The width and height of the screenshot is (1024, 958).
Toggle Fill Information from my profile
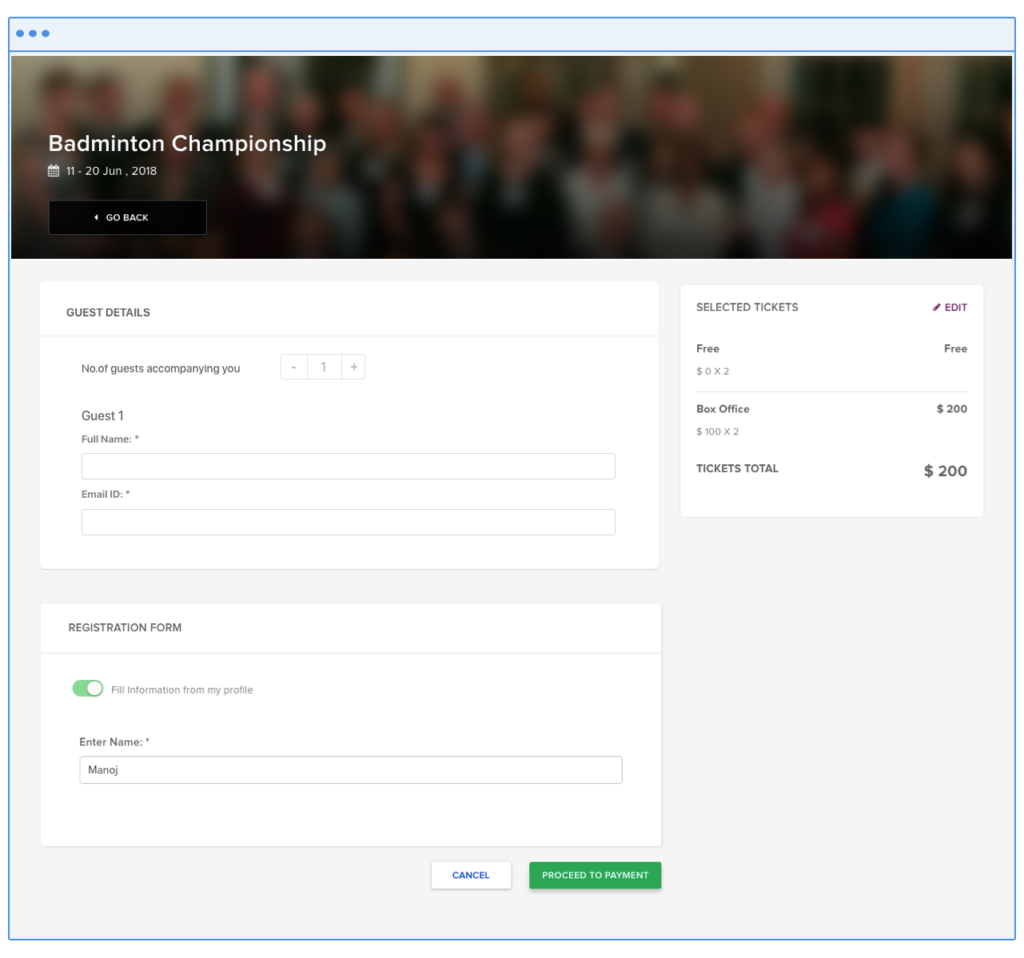tap(88, 689)
